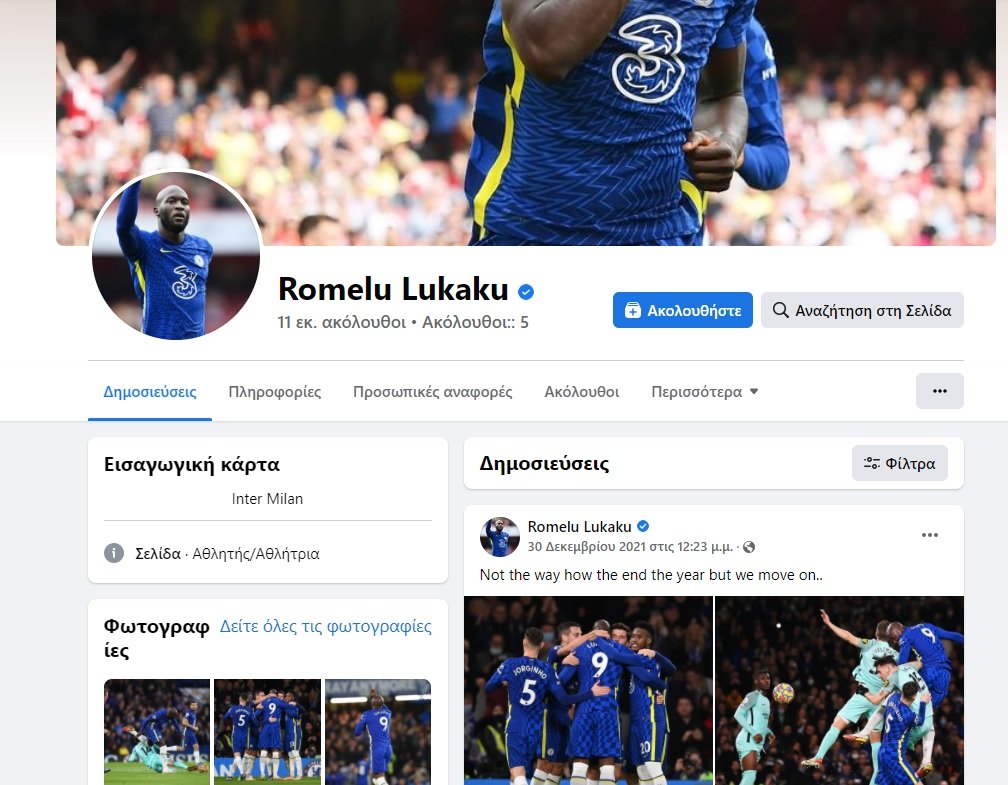
Task: Click the verified badge in post header
Action: [x=643, y=527]
